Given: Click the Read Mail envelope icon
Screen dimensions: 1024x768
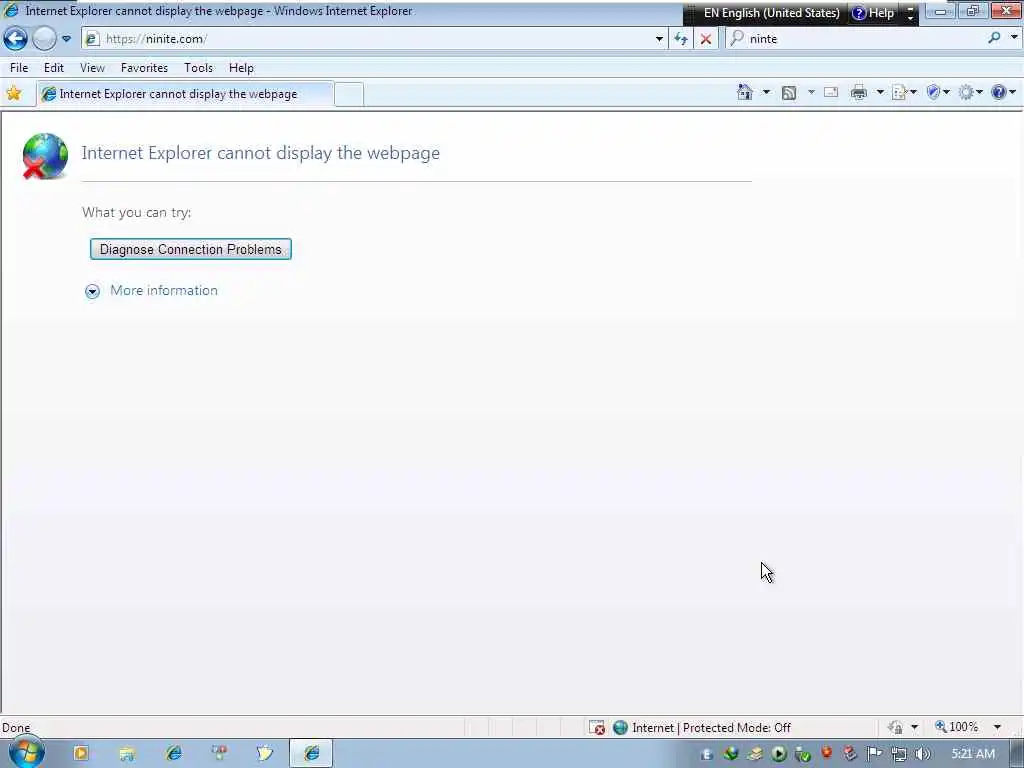Looking at the screenshot, I should tap(831, 93).
